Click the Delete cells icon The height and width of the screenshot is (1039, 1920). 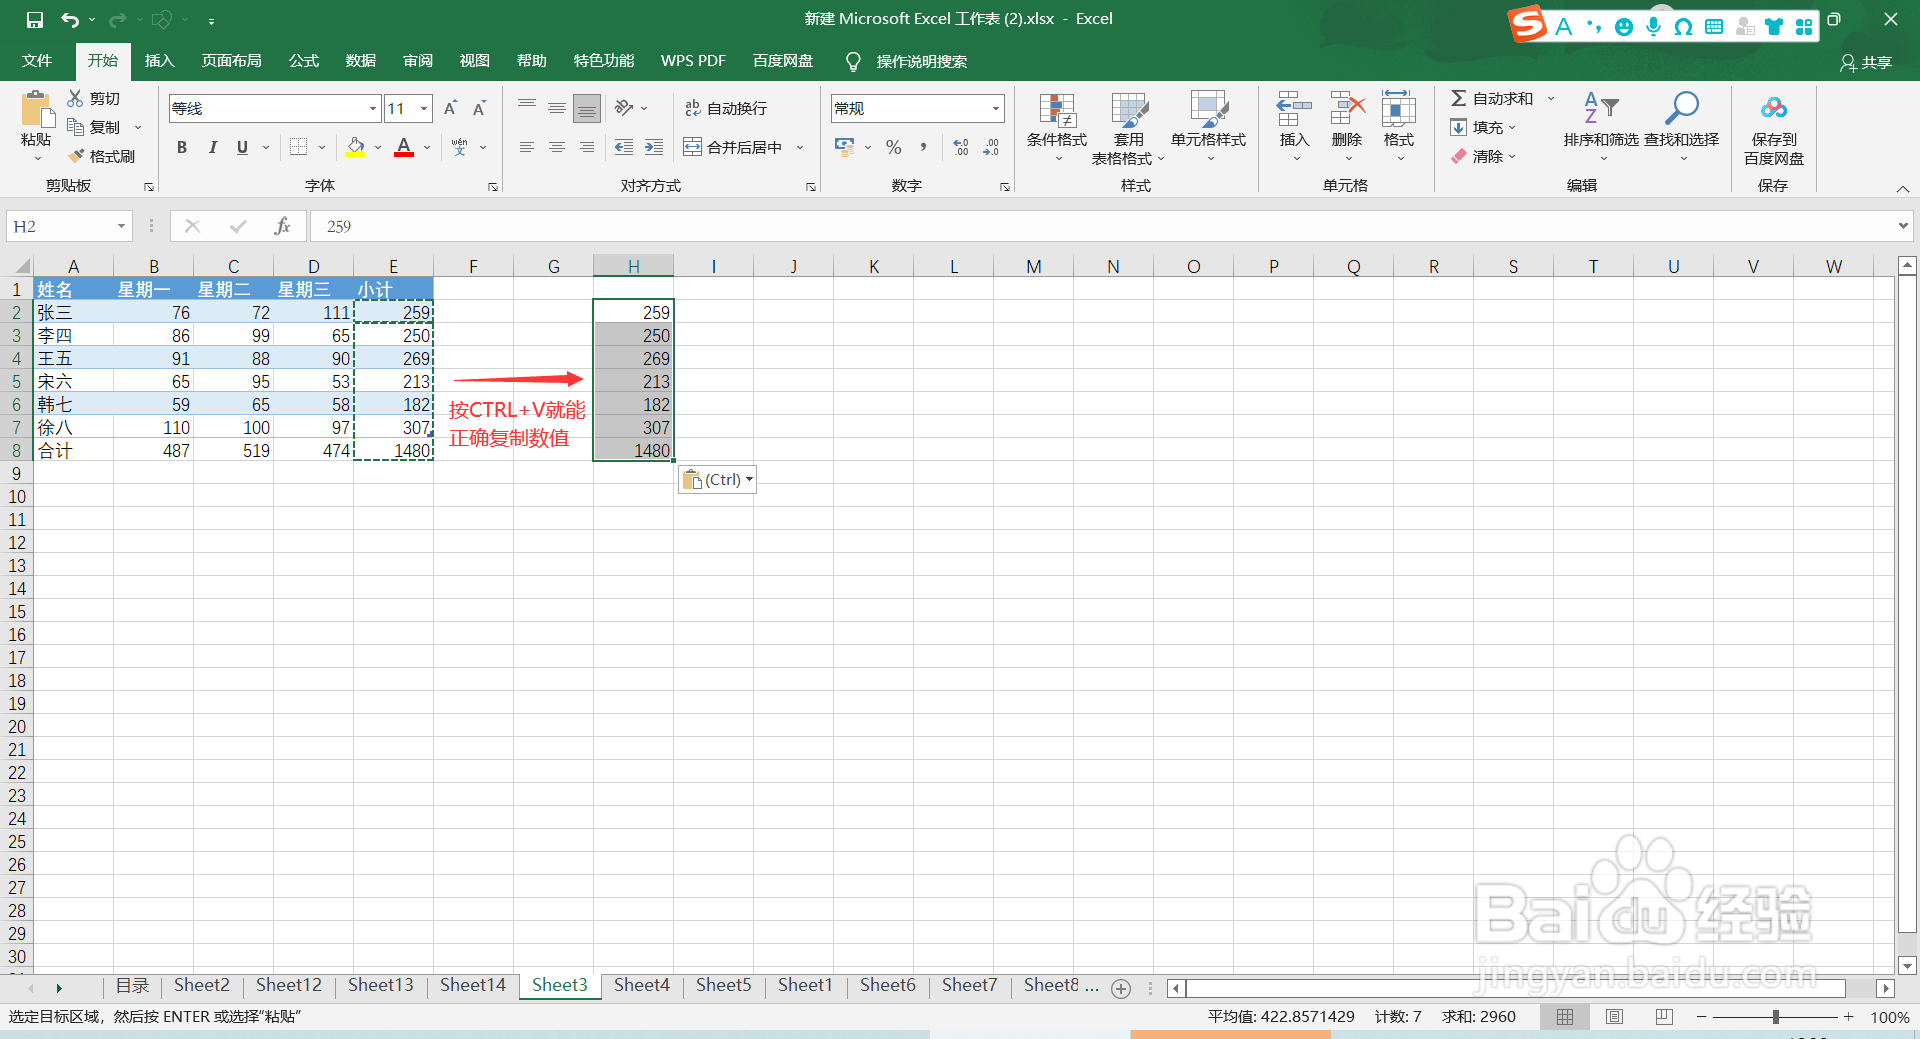(1347, 108)
